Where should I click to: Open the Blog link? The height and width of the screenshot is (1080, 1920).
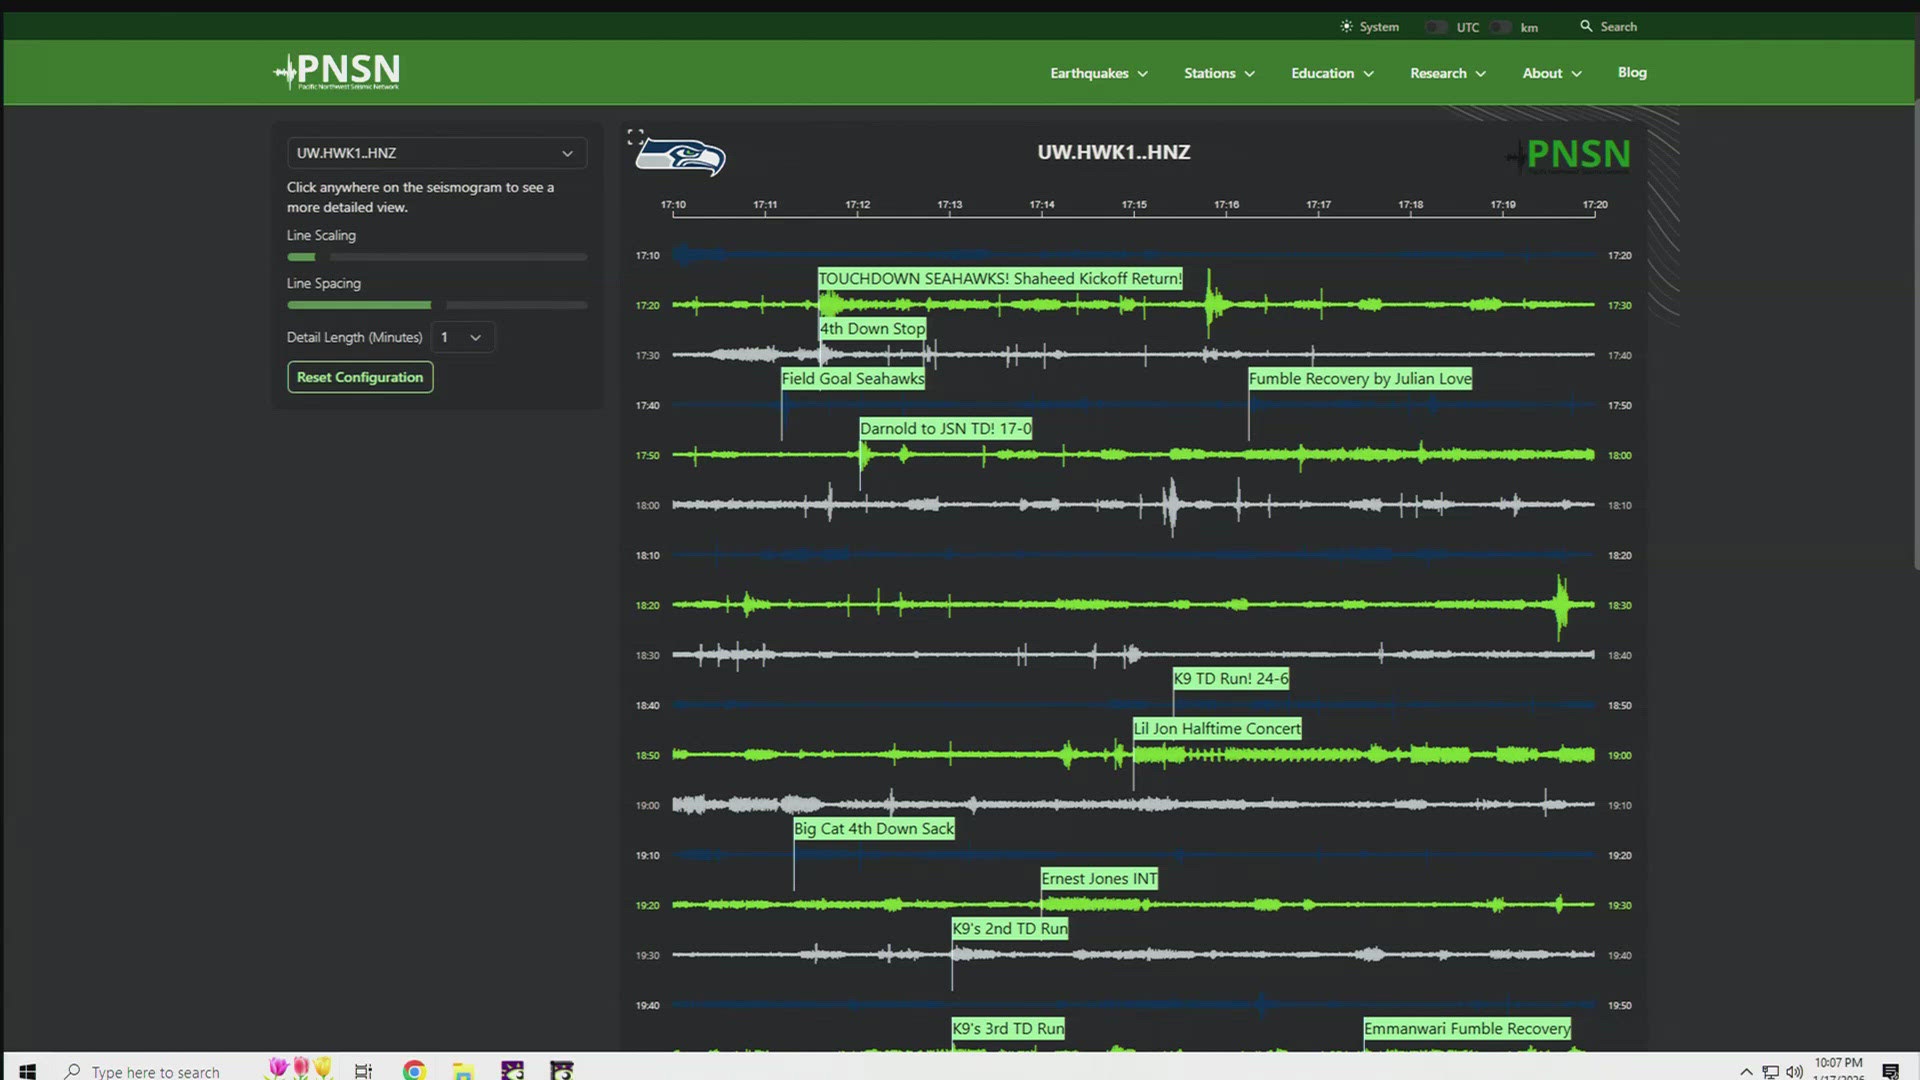(1631, 72)
